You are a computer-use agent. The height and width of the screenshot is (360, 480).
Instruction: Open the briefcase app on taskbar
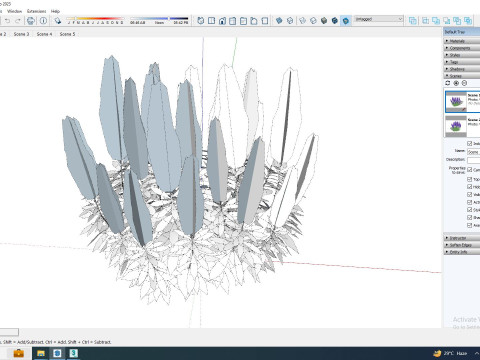(x=18, y=353)
